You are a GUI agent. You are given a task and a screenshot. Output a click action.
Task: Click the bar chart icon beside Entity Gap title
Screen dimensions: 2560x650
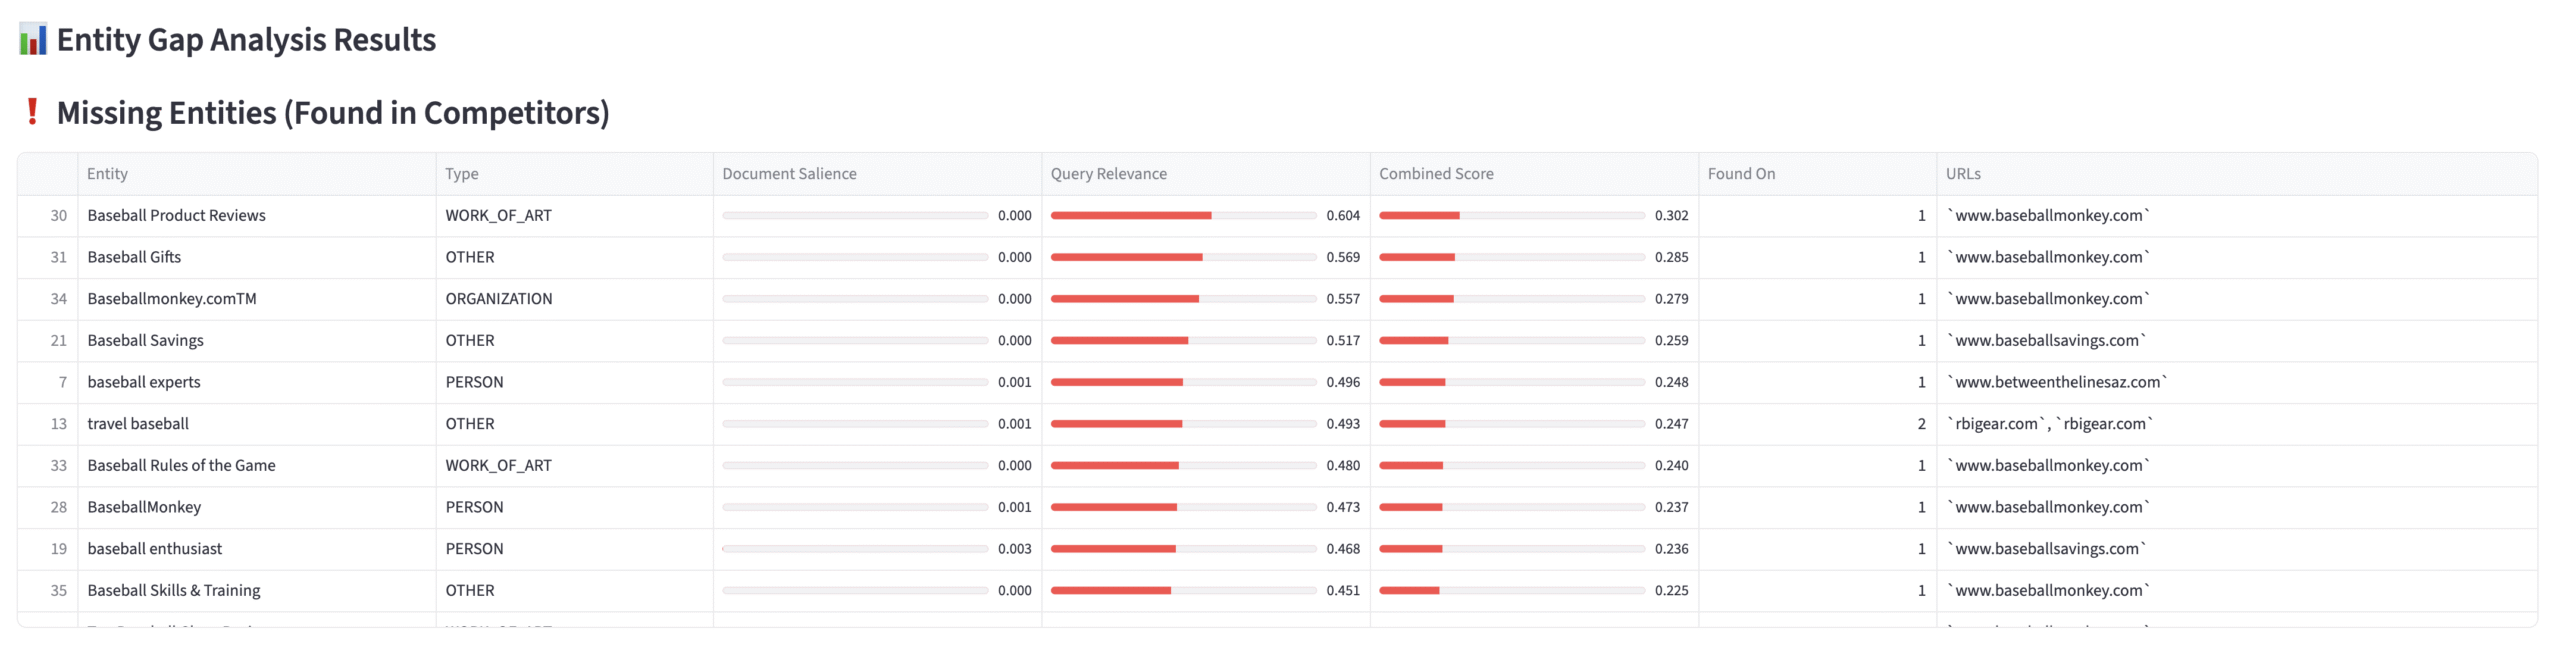[x=33, y=40]
